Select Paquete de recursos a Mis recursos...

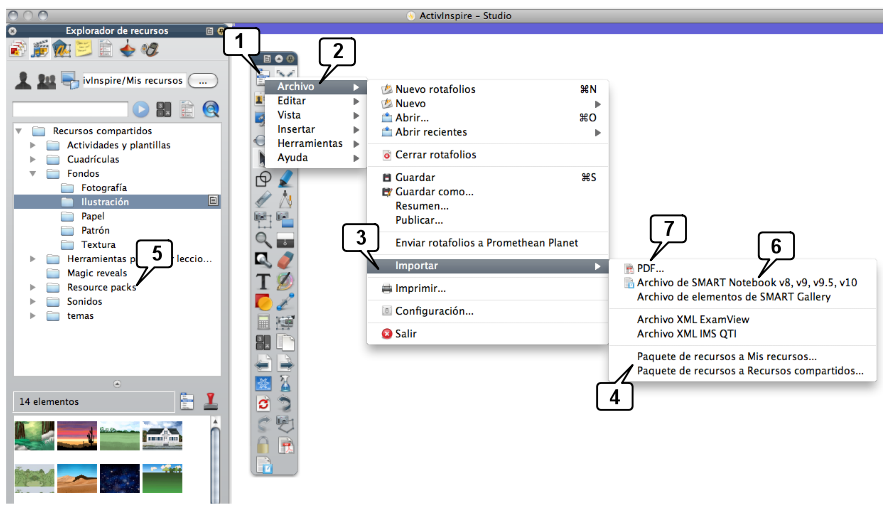726,356
